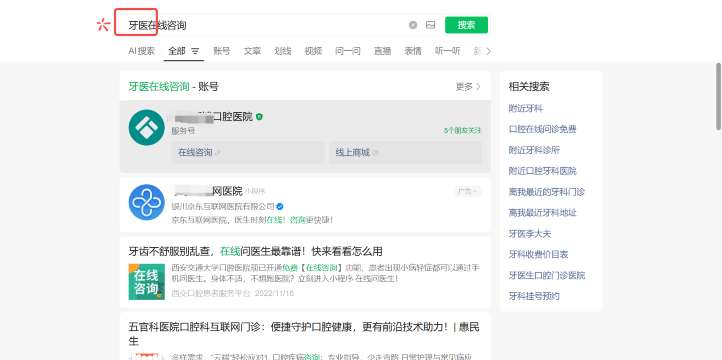Screen dimensions: 722x360
Task: Switch to AI搜索 tab
Action: point(141,51)
